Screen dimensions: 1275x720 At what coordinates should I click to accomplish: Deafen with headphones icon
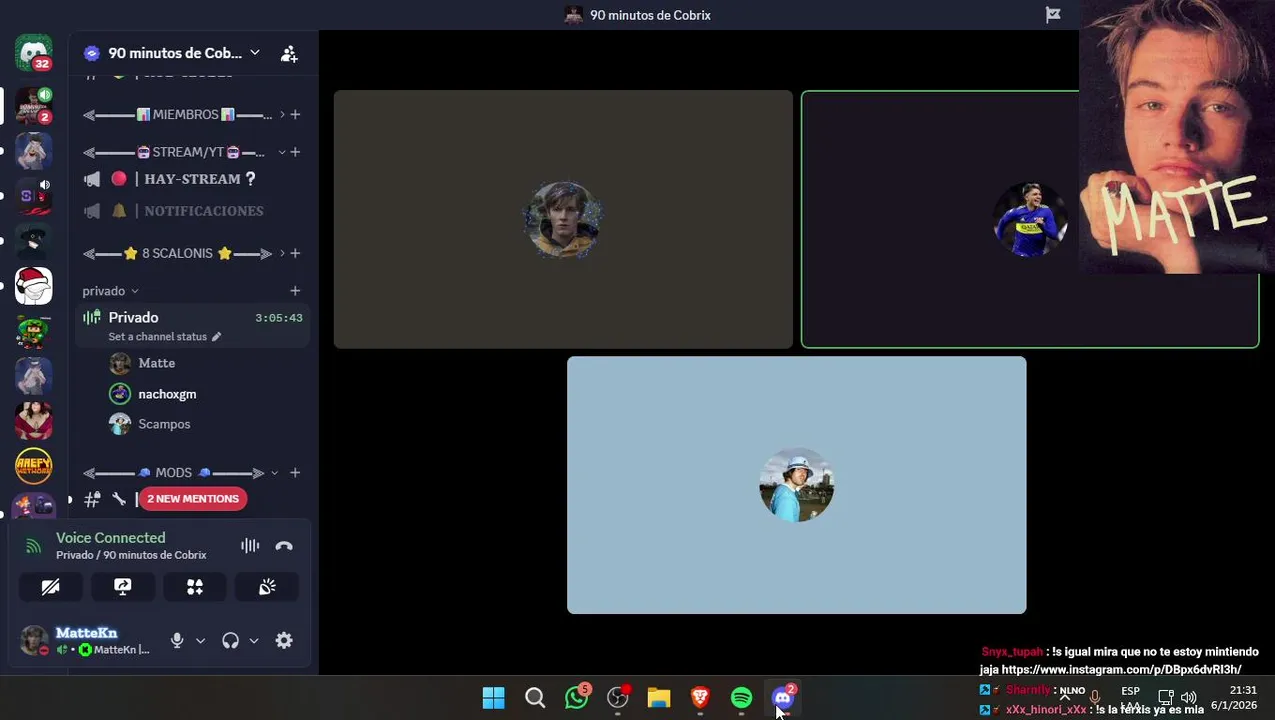coord(231,641)
